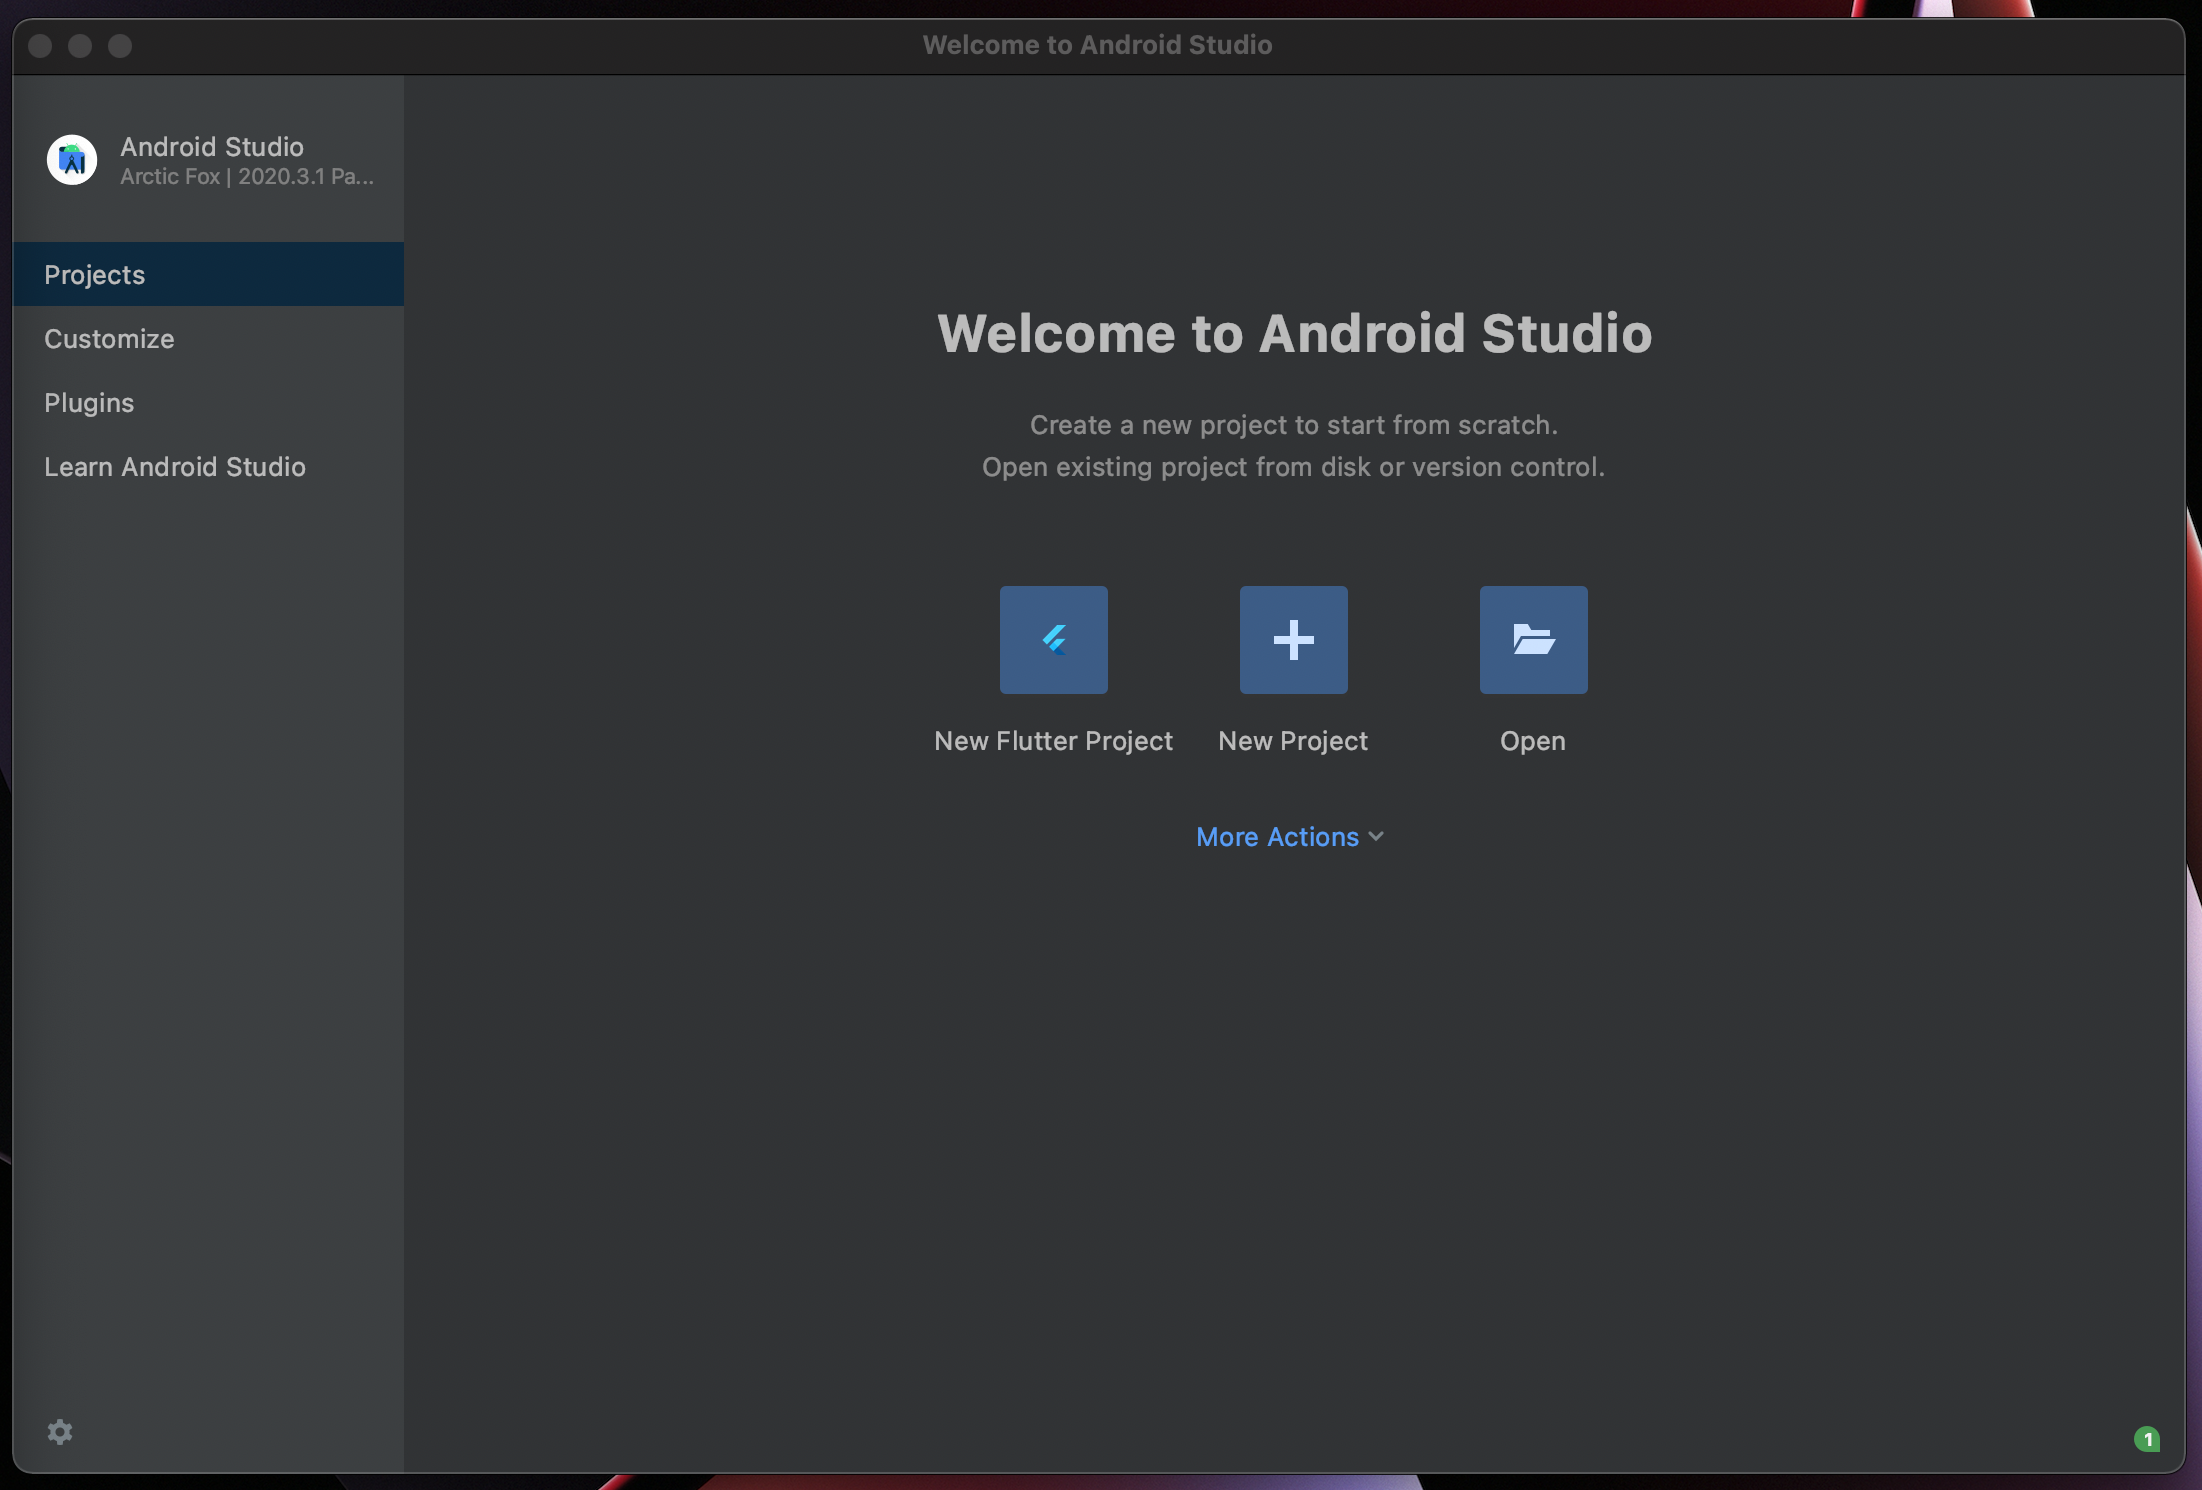Click the Android Studio logo
2202x1490 pixels.
point(72,160)
